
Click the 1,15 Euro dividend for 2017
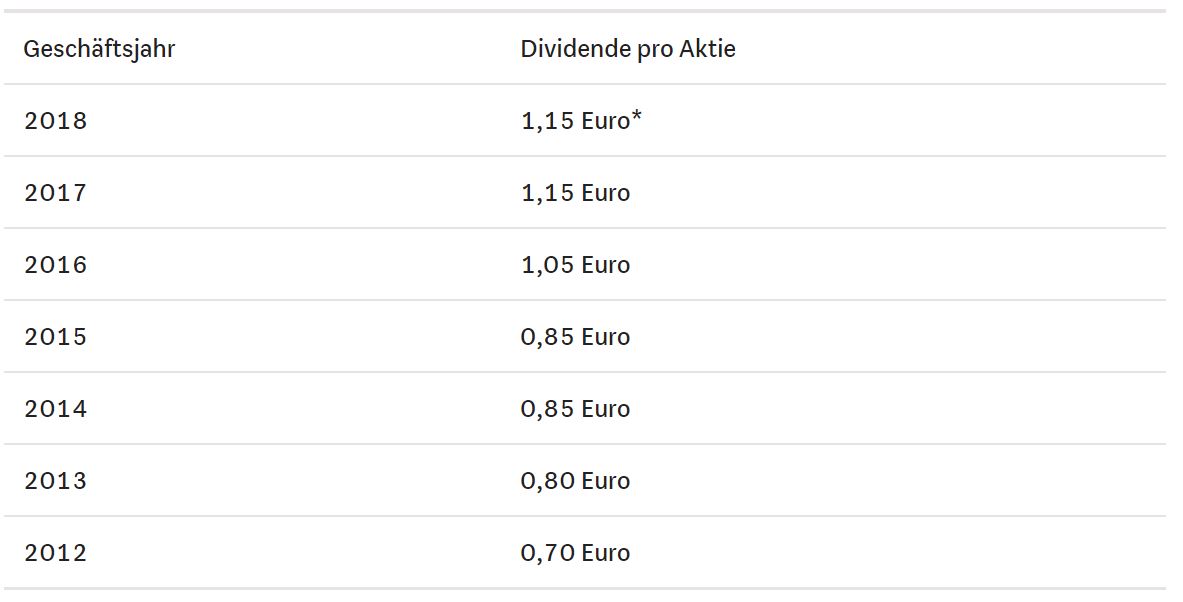[x=575, y=193]
